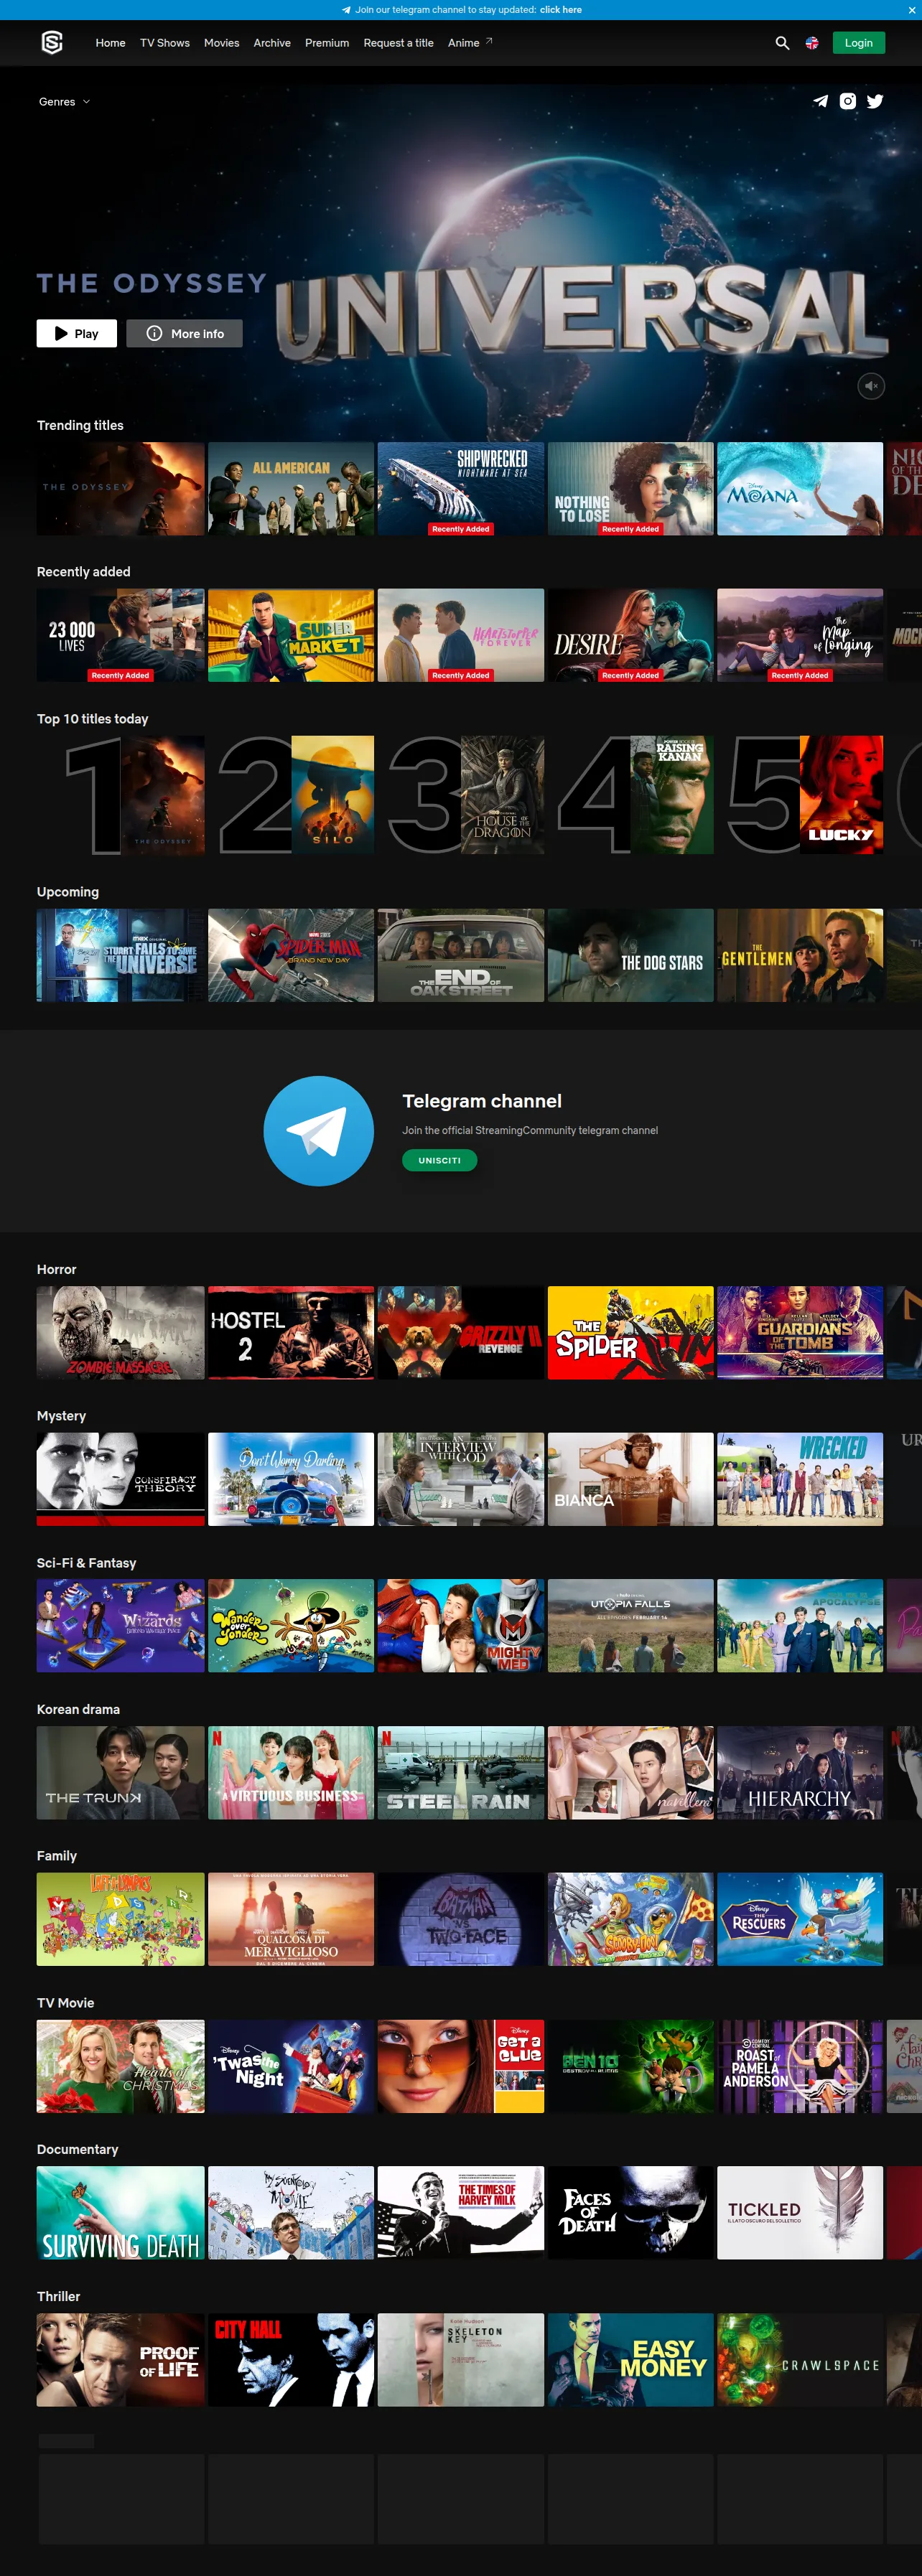Open the Premium menu item
This screenshot has width=922, height=2576.
coord(327,43)
